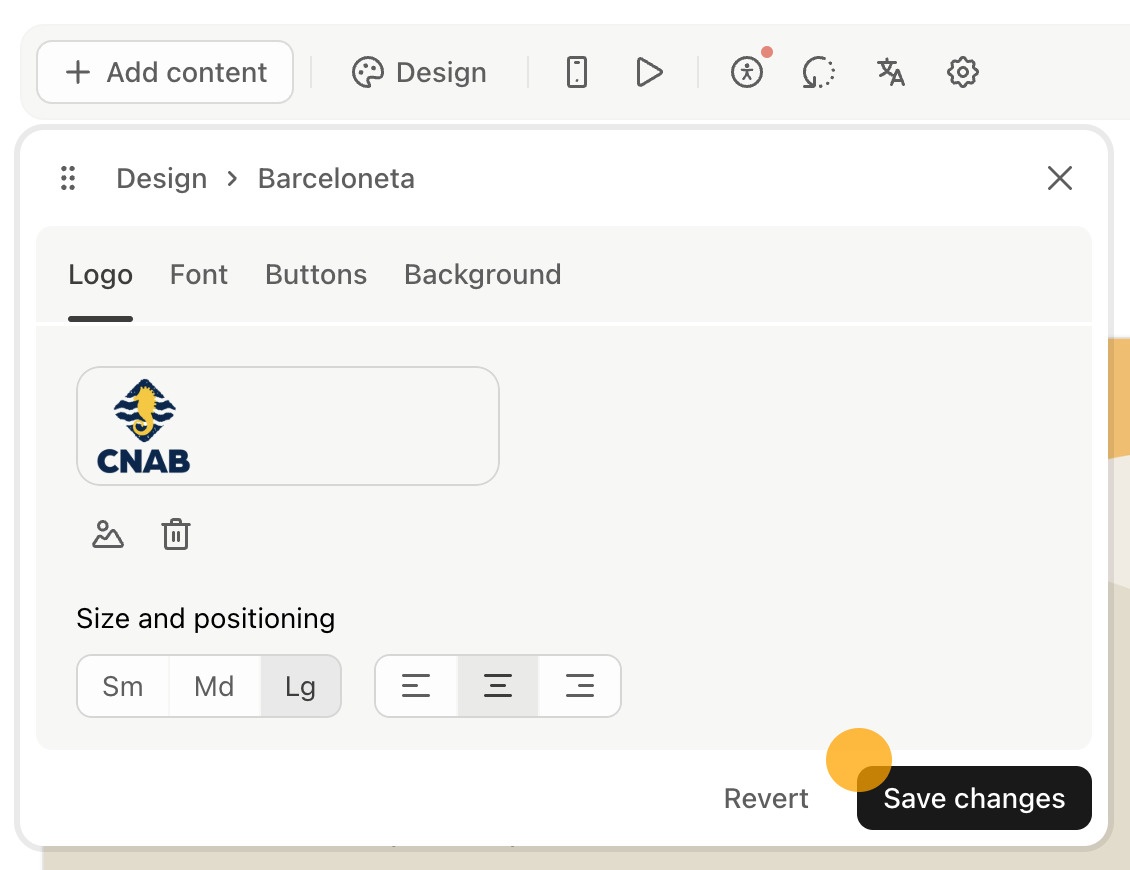Screen dimensions: 1130x870
Task: Set logo size to Sm
Action: (x=123, y=686)
